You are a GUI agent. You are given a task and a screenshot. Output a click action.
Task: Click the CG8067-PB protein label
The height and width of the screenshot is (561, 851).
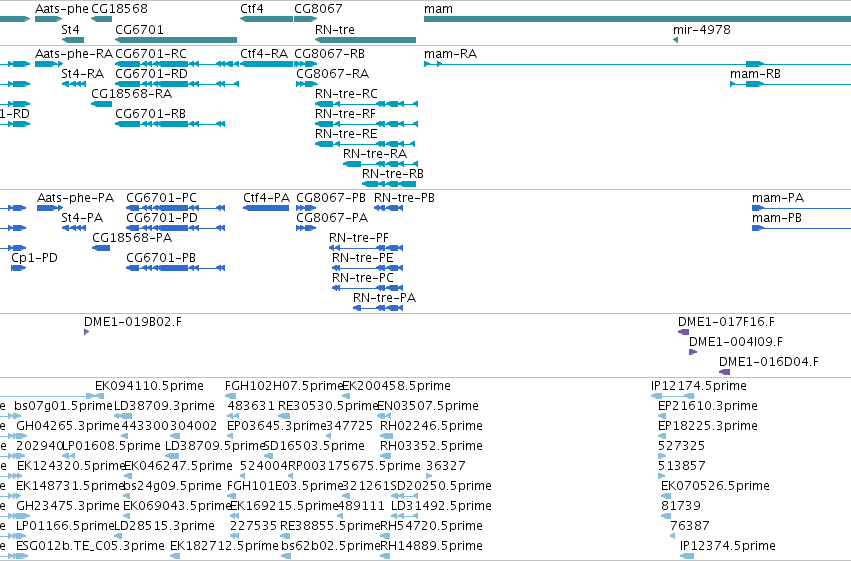coord(331,198)
